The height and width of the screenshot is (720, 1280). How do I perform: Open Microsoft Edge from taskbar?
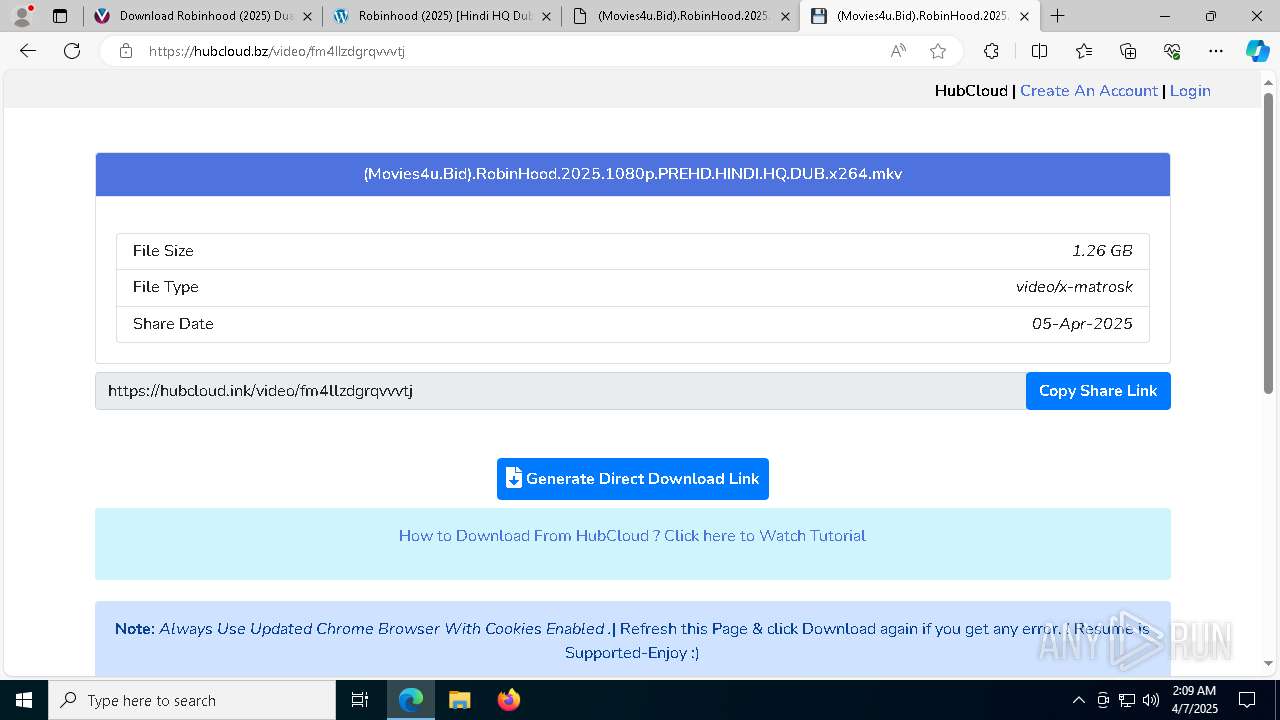coord(411,700)
